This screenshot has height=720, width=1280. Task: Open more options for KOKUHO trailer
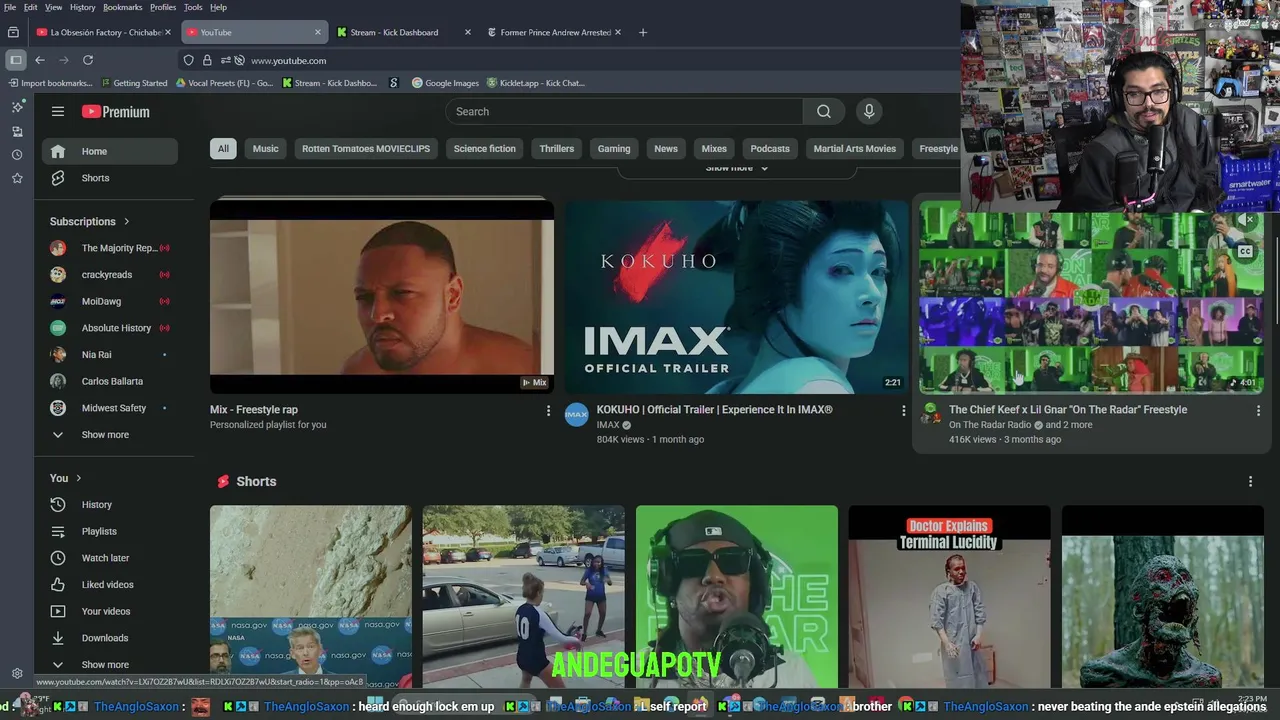coord(903,411)
